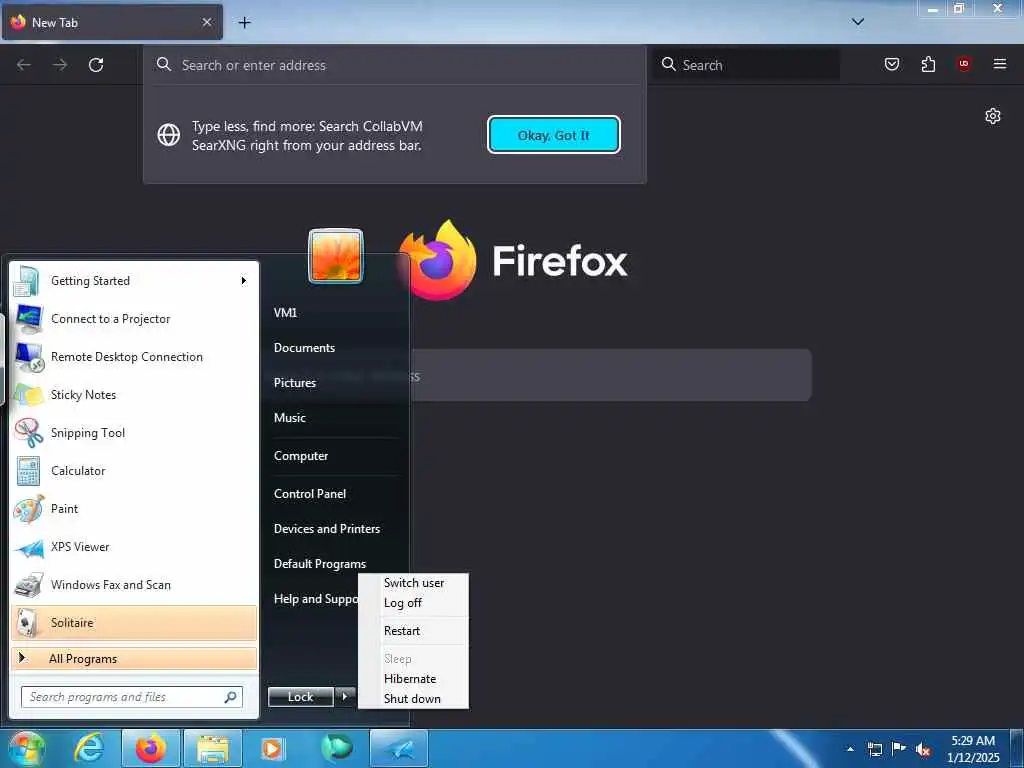Screen dimensions: 1024x768
Task: Open Pictures from Start menu
Action: click(x=295, y=383)
